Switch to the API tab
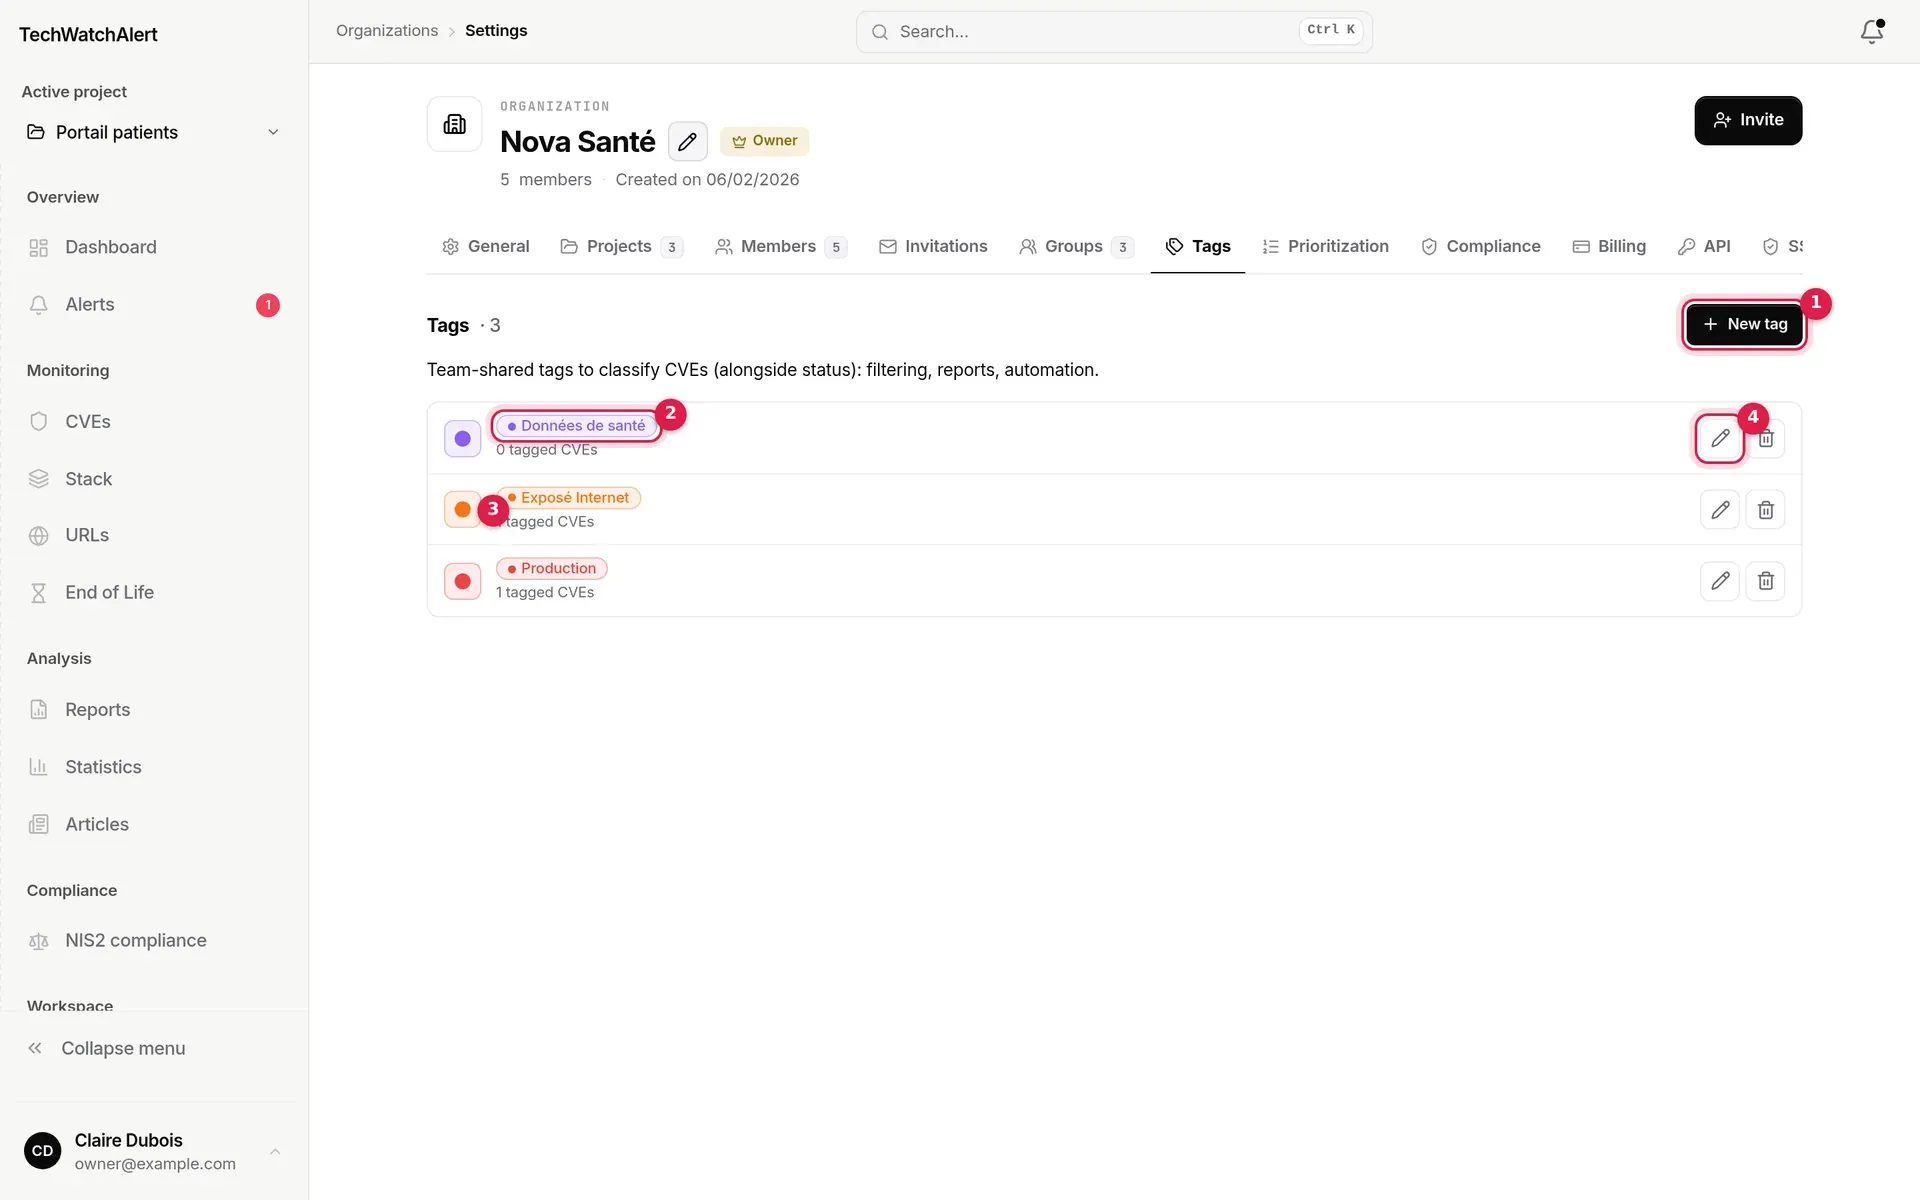 point(1704,247)
